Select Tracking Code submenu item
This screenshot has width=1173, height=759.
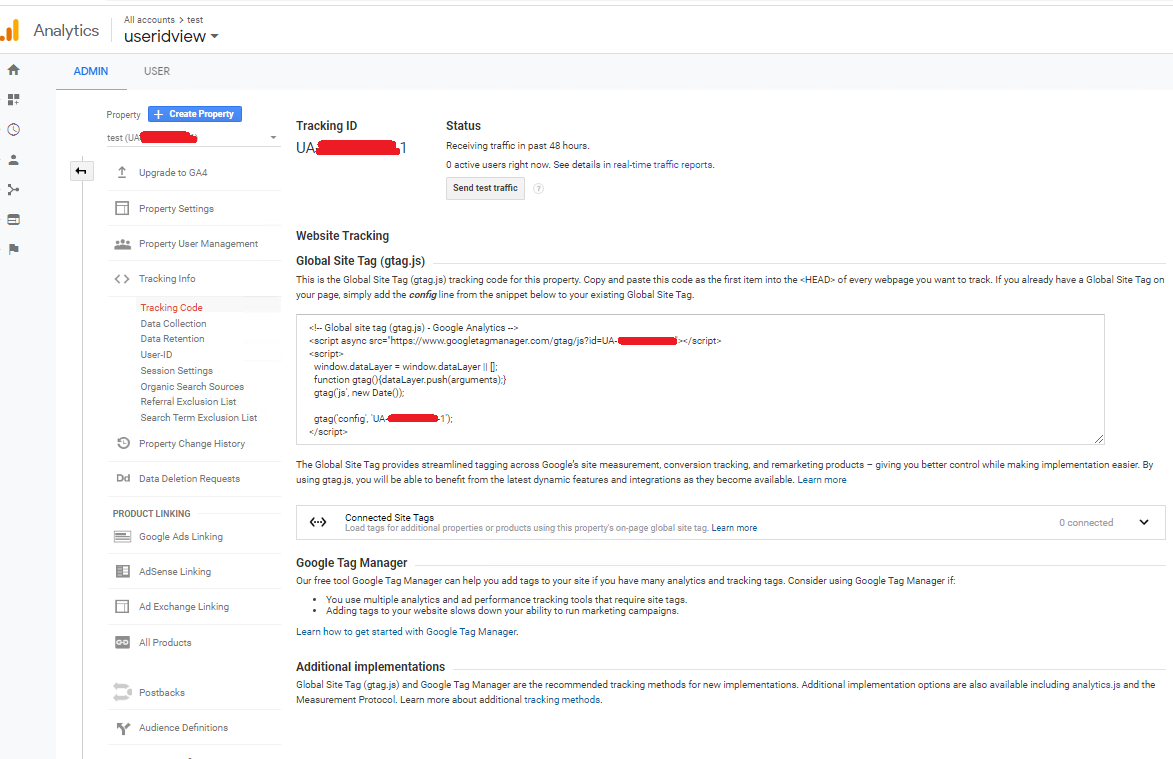point(171,307)
